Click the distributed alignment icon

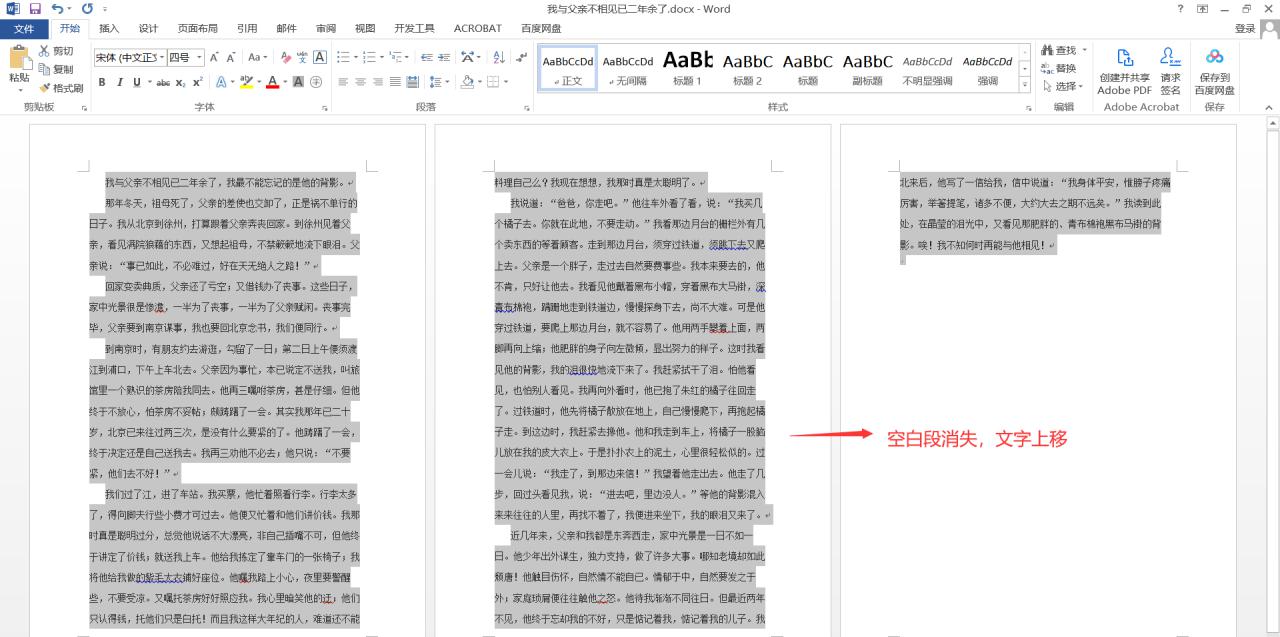point(412,82)
